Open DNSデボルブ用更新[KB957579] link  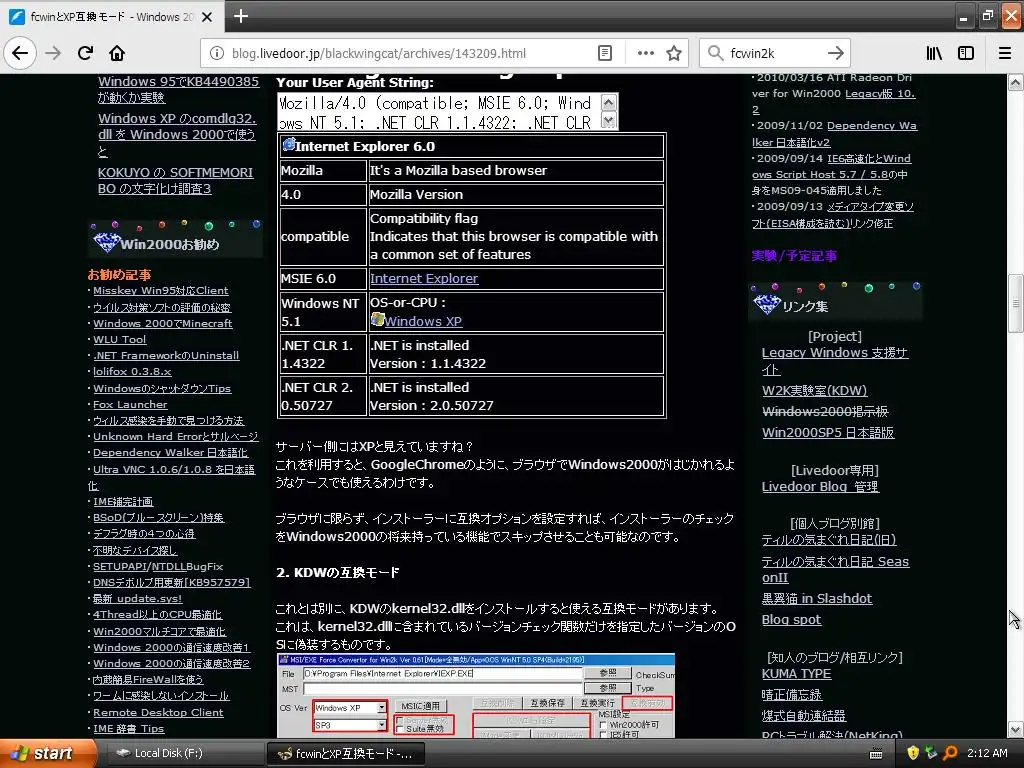[172, 583]
